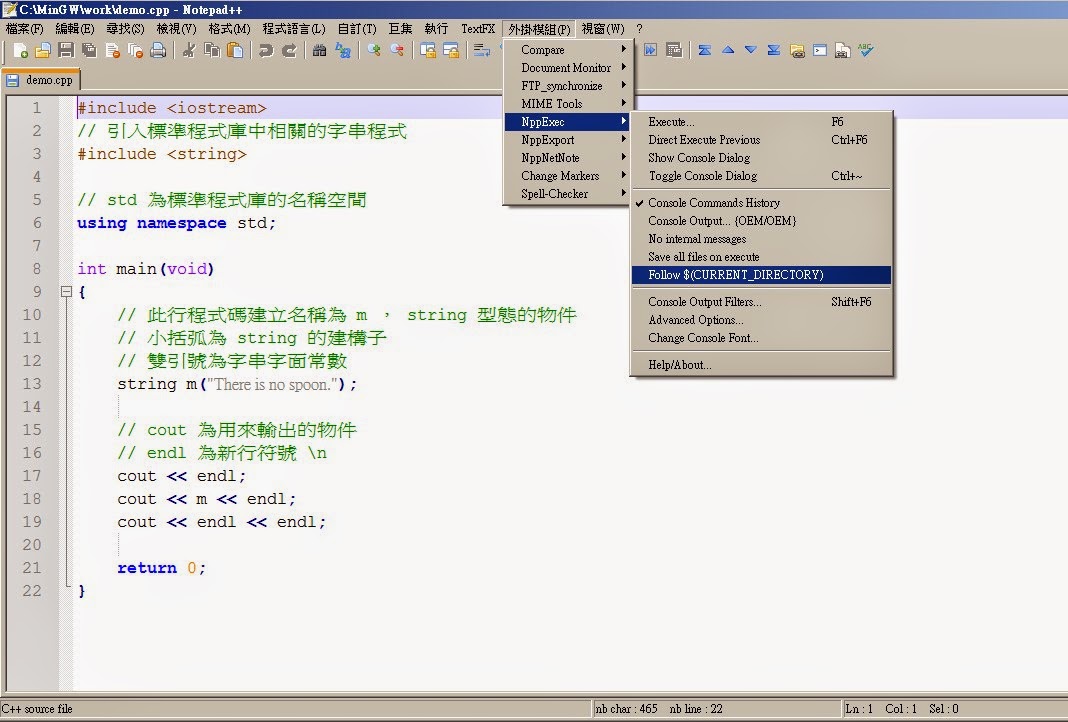
Task: Open the 檔案(F) menu
Action: coord(25,29)
